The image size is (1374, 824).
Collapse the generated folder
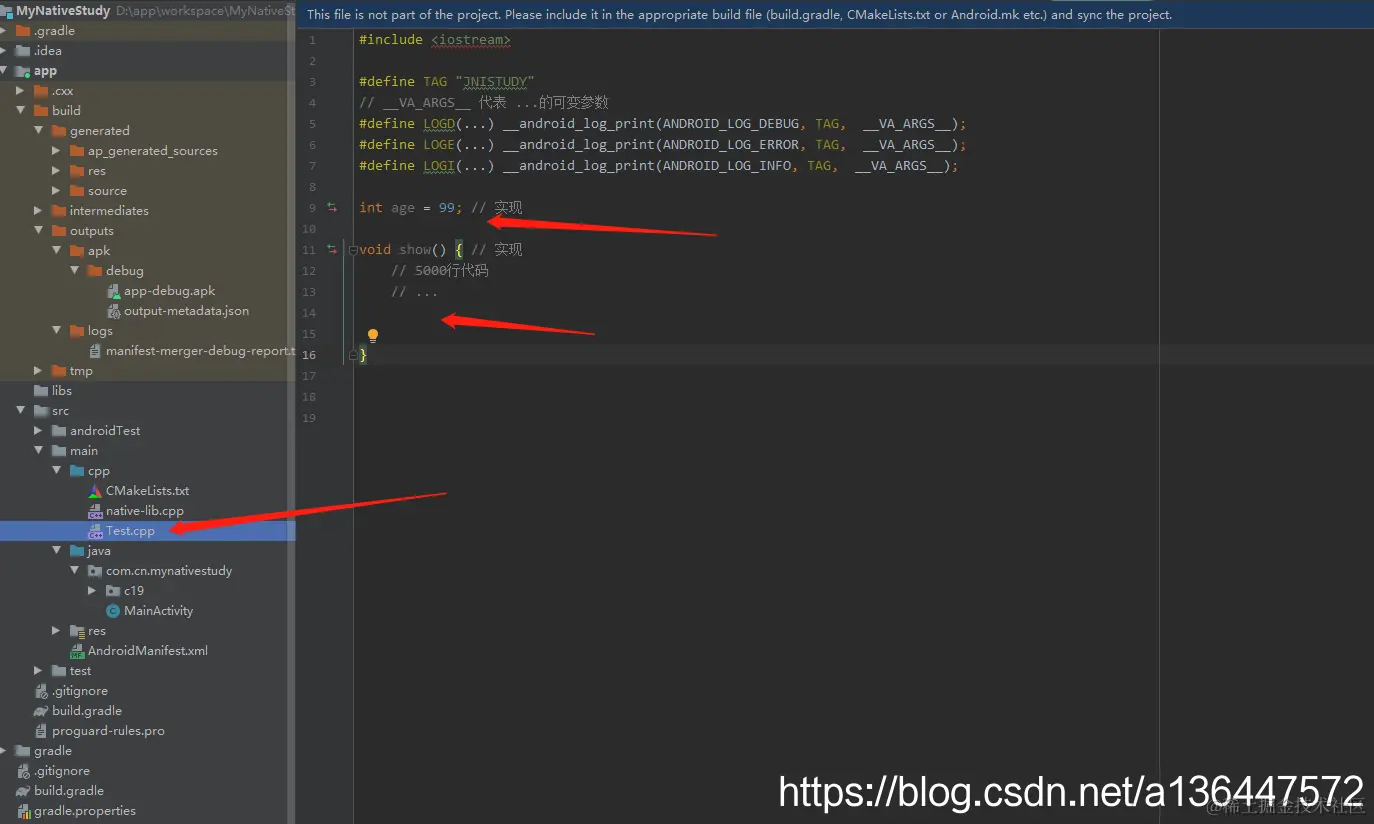click(x=39, y=131)
